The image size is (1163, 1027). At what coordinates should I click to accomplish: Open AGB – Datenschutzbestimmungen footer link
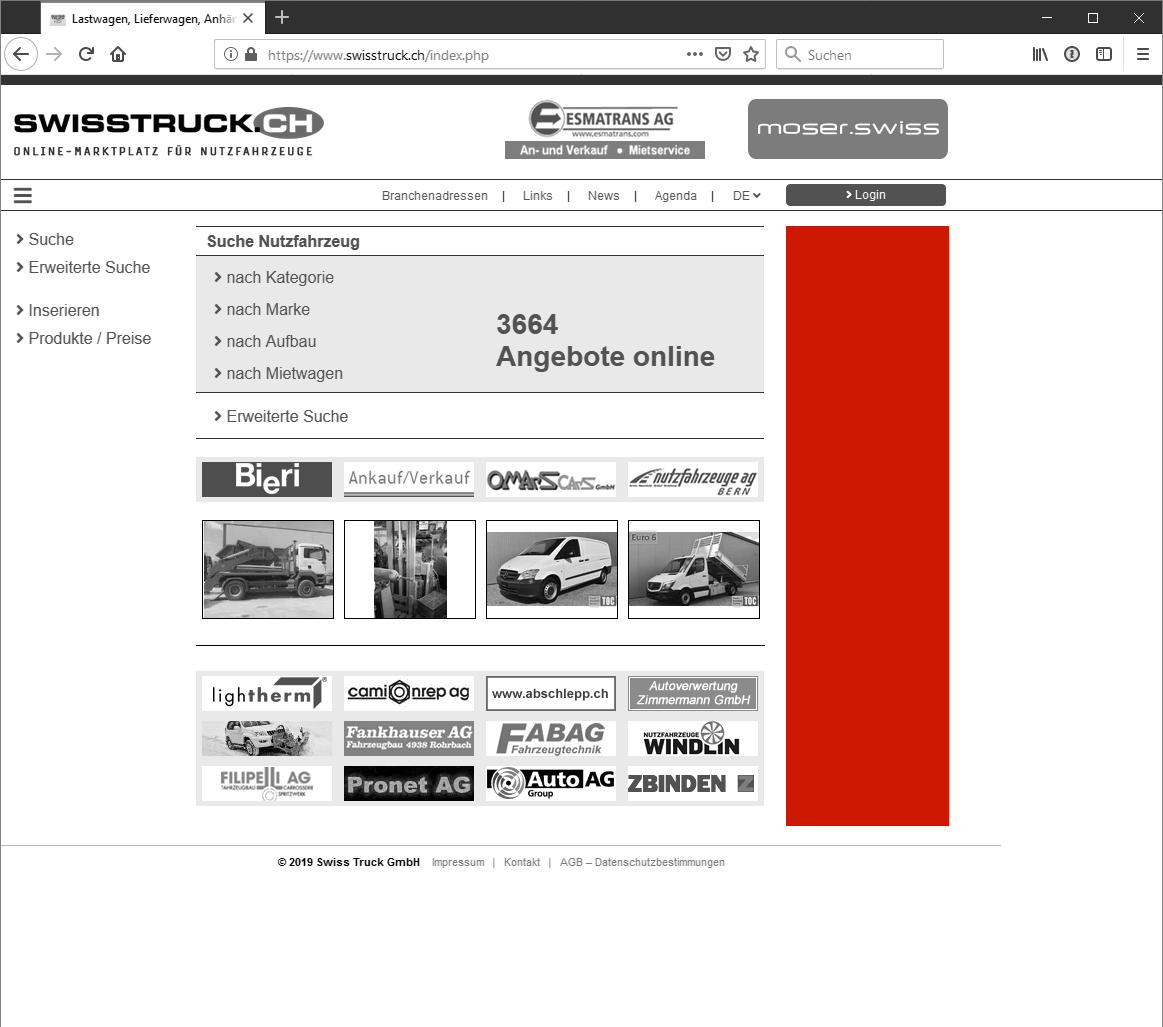pos(642,862)
